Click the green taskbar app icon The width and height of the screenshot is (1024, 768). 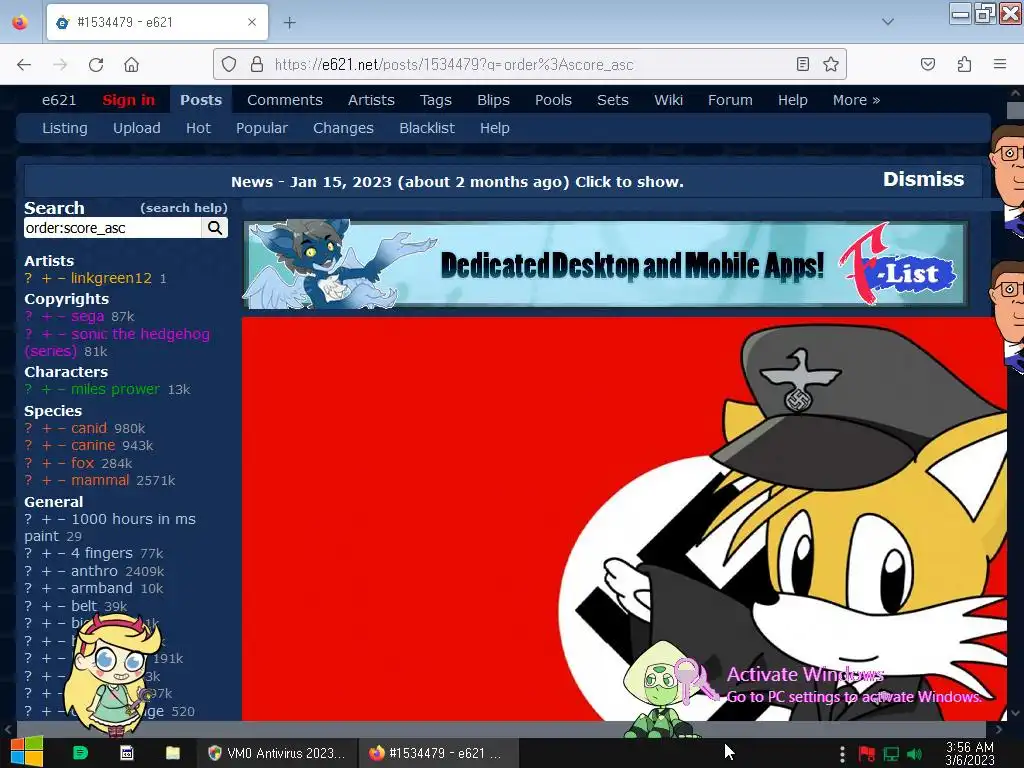click(80, 753)
